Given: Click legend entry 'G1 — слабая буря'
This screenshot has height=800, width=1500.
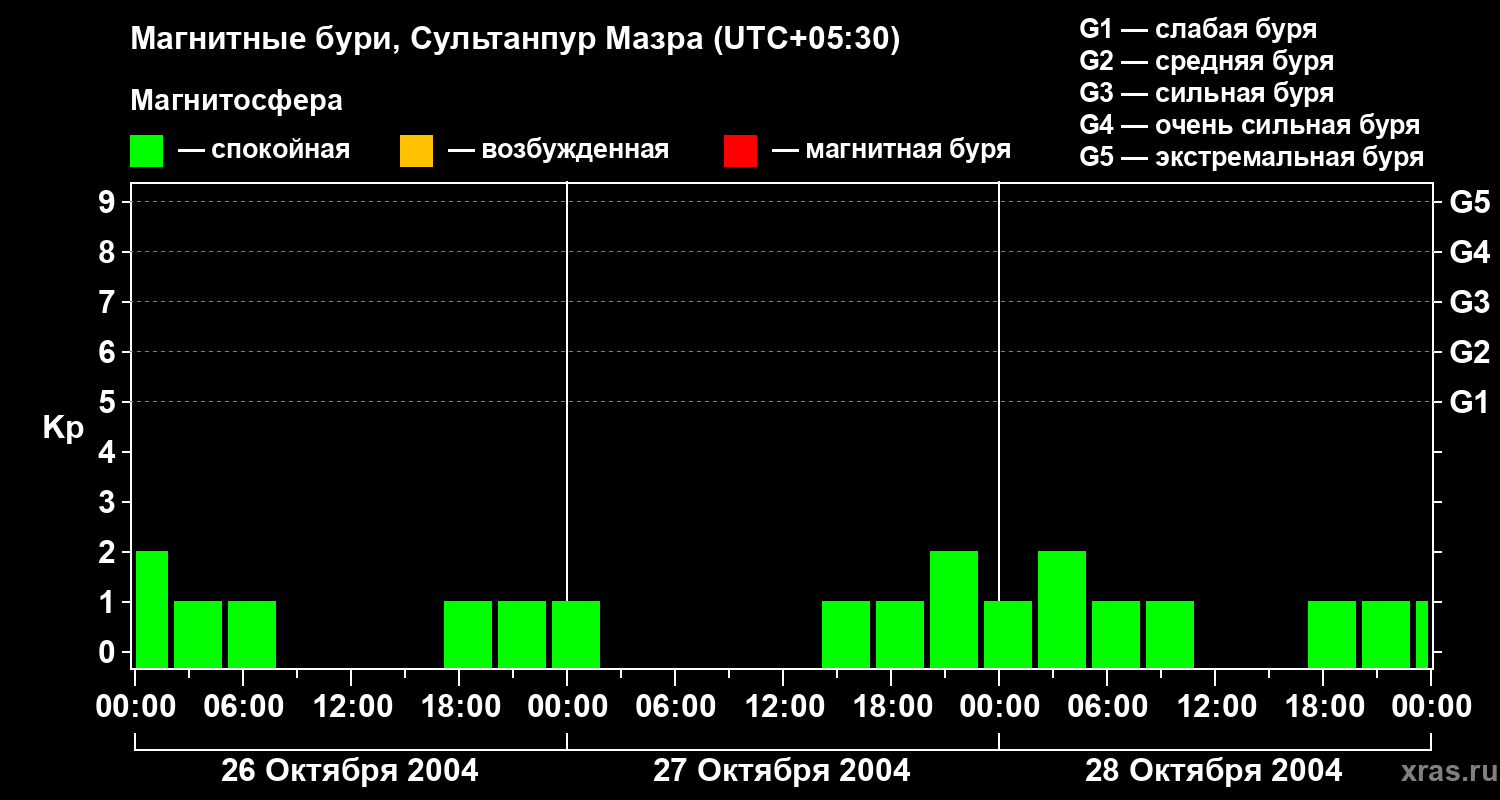Looking at the screenshot, I should pos(1197,29).
